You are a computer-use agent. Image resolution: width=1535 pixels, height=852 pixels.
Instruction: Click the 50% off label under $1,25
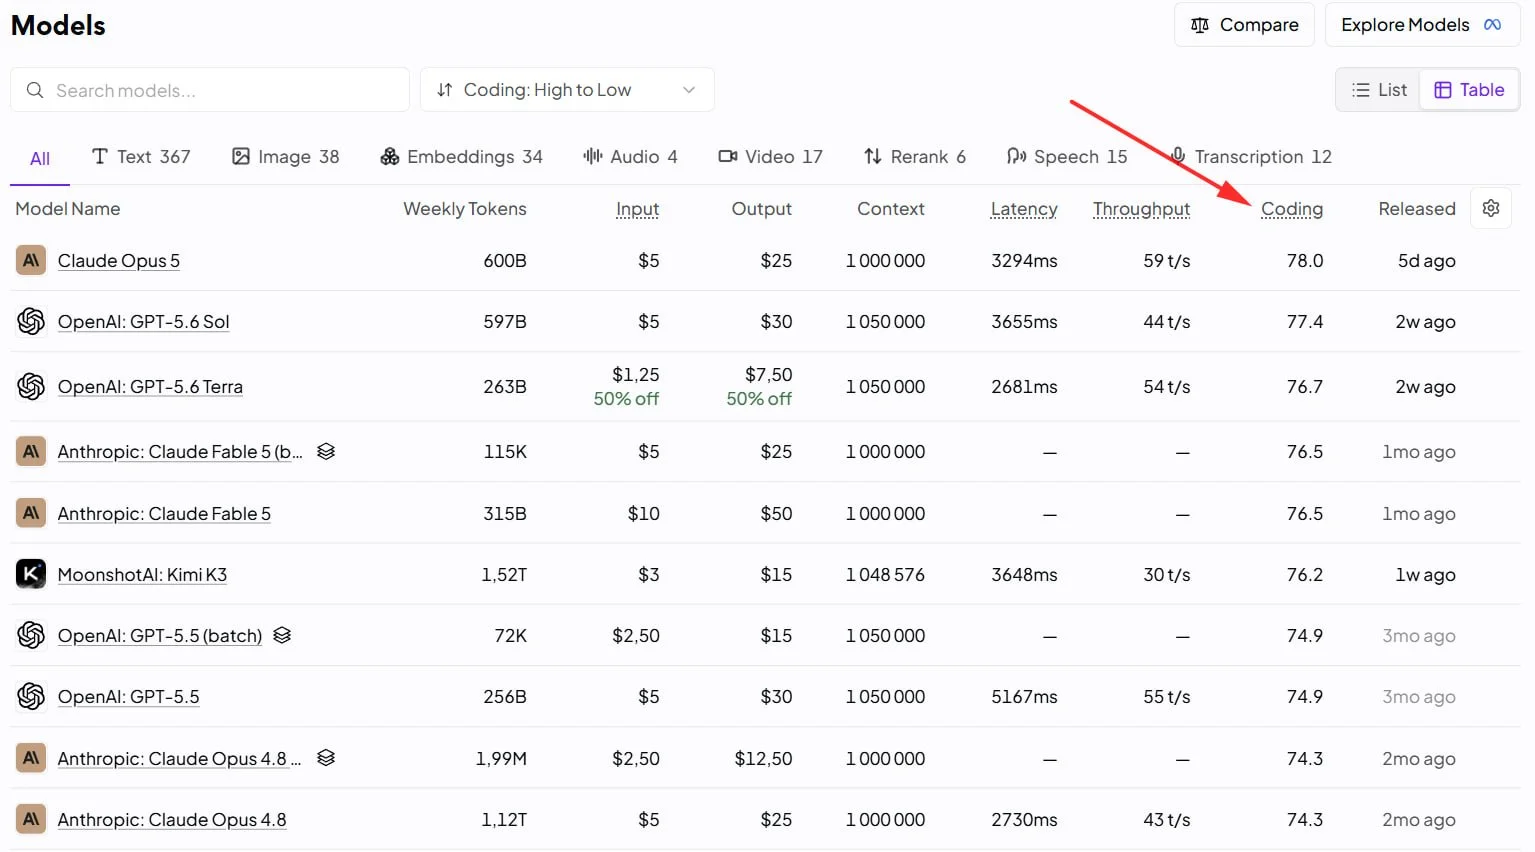626,399
